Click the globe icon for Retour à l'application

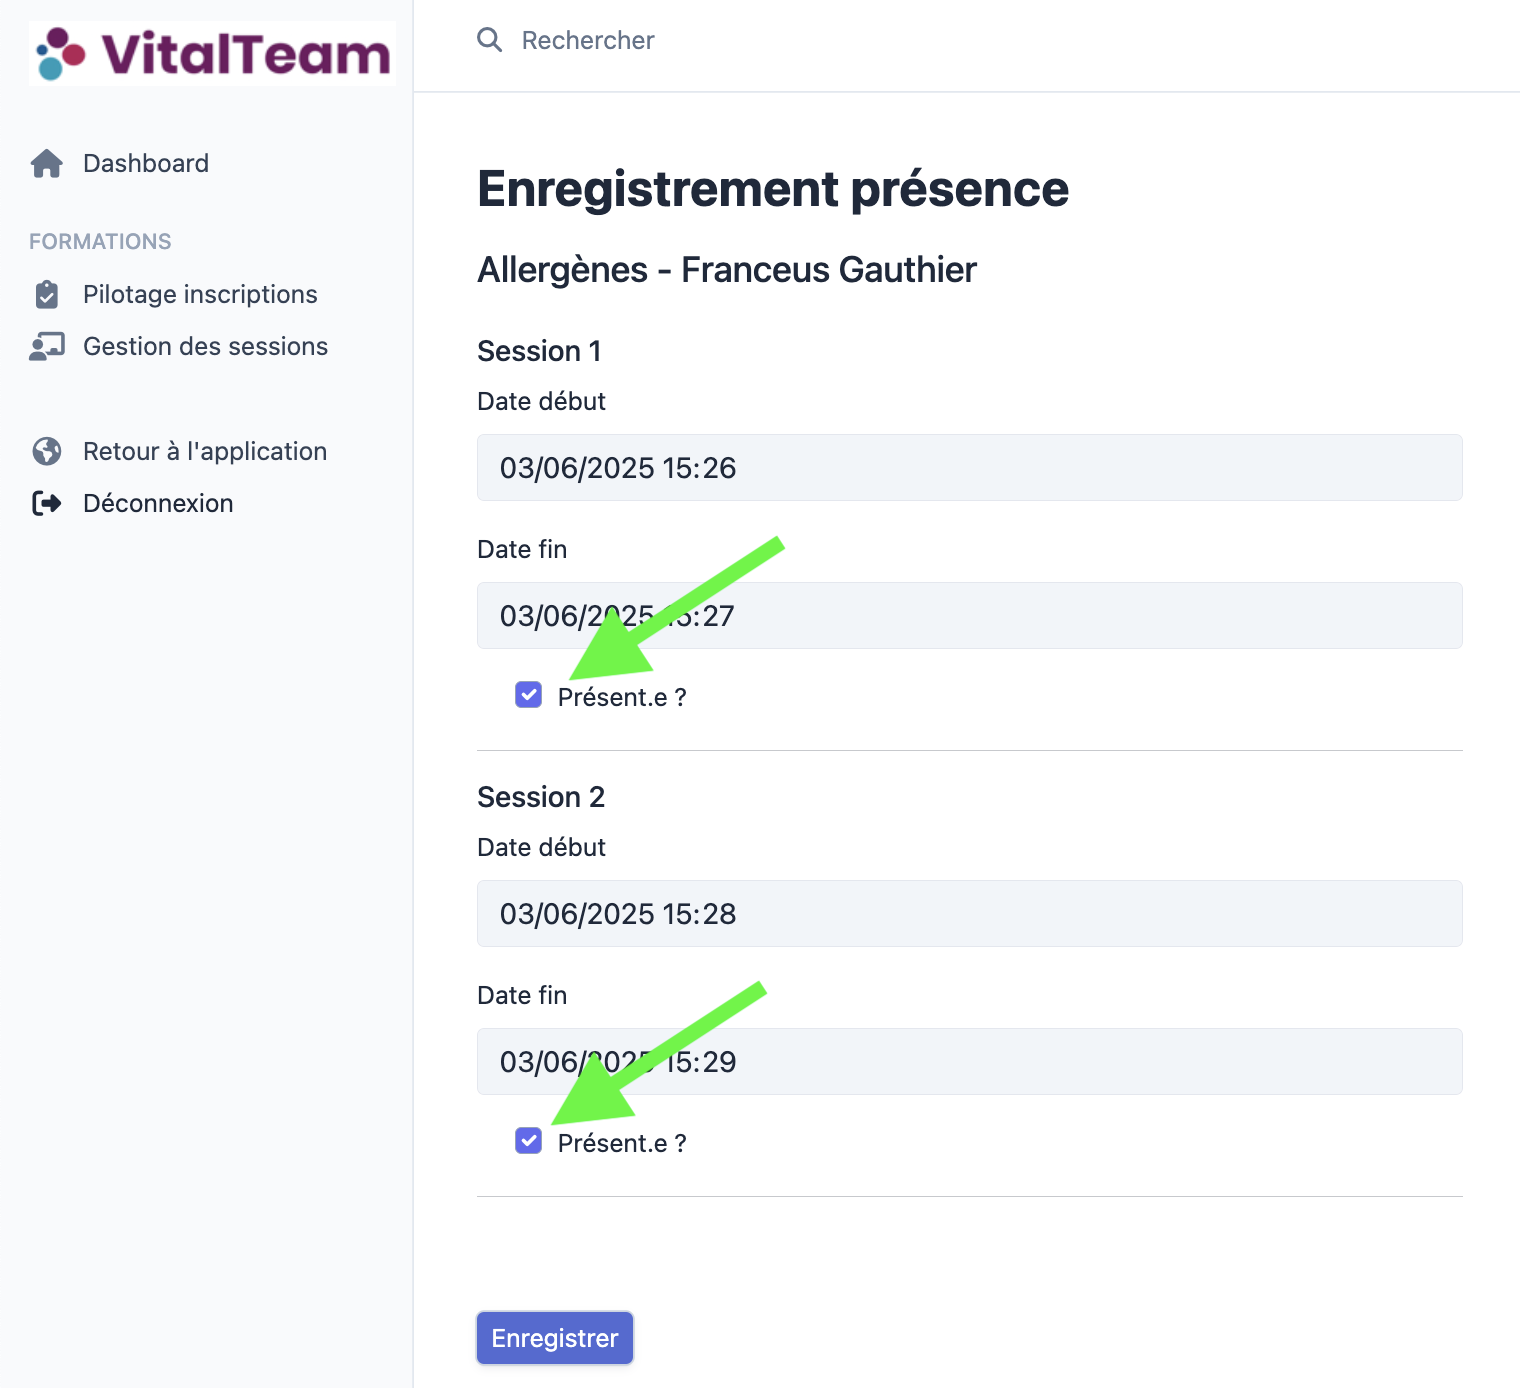[47, 452]
